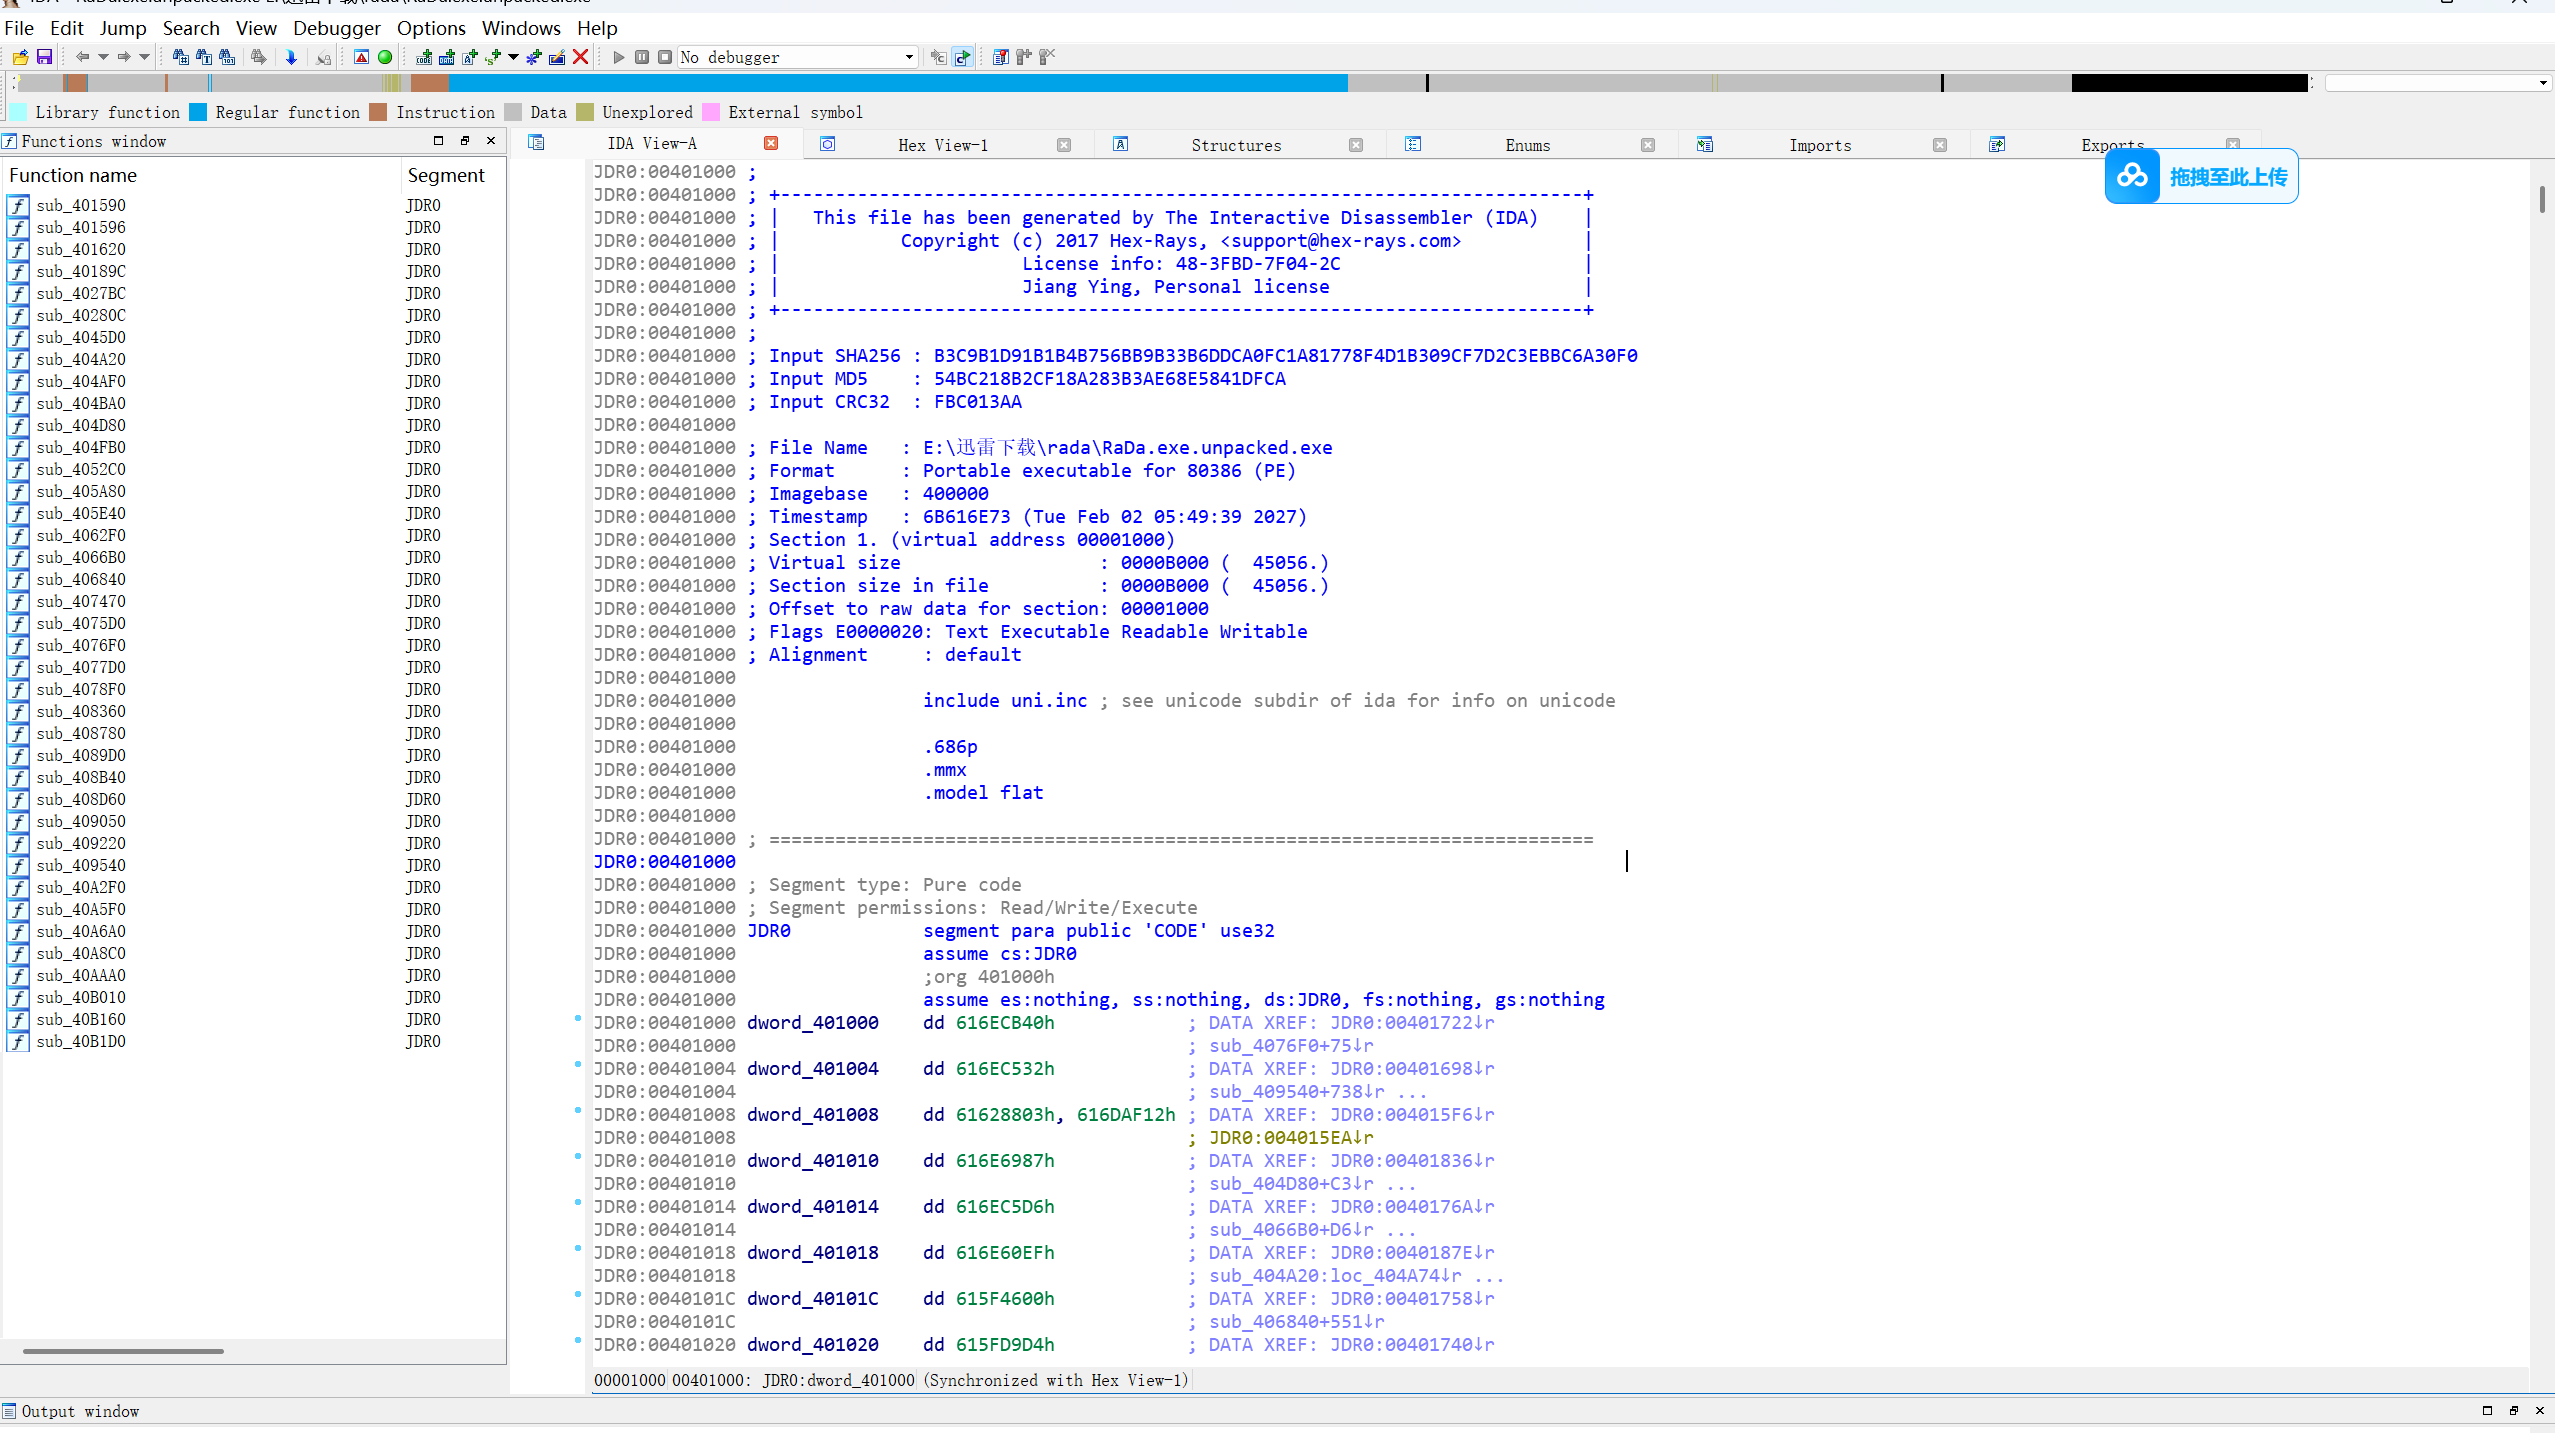Click the Start process play button
The width and height of the screenshot is (2555, 1433).
click(x=618, y=57)
